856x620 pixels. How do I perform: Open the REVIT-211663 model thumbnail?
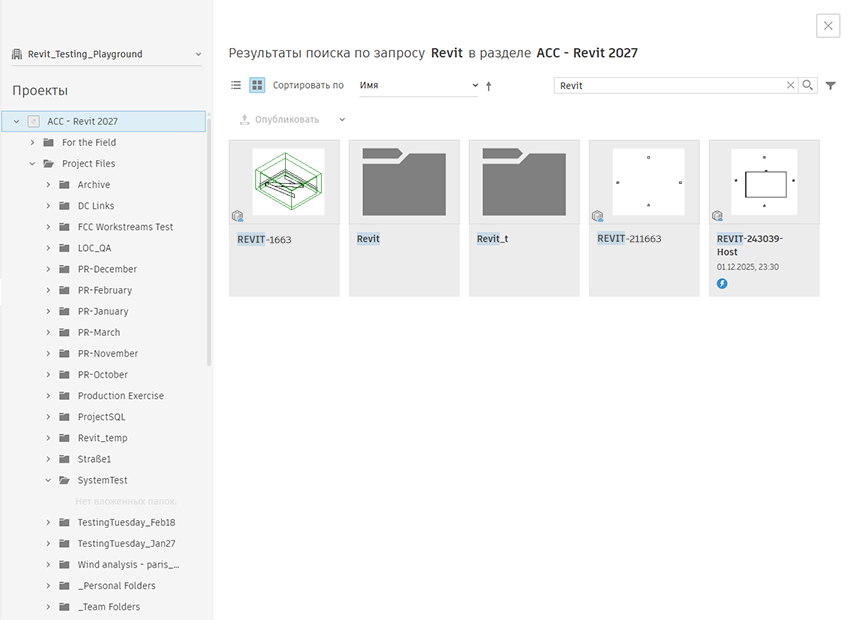[x=649, y=182]
